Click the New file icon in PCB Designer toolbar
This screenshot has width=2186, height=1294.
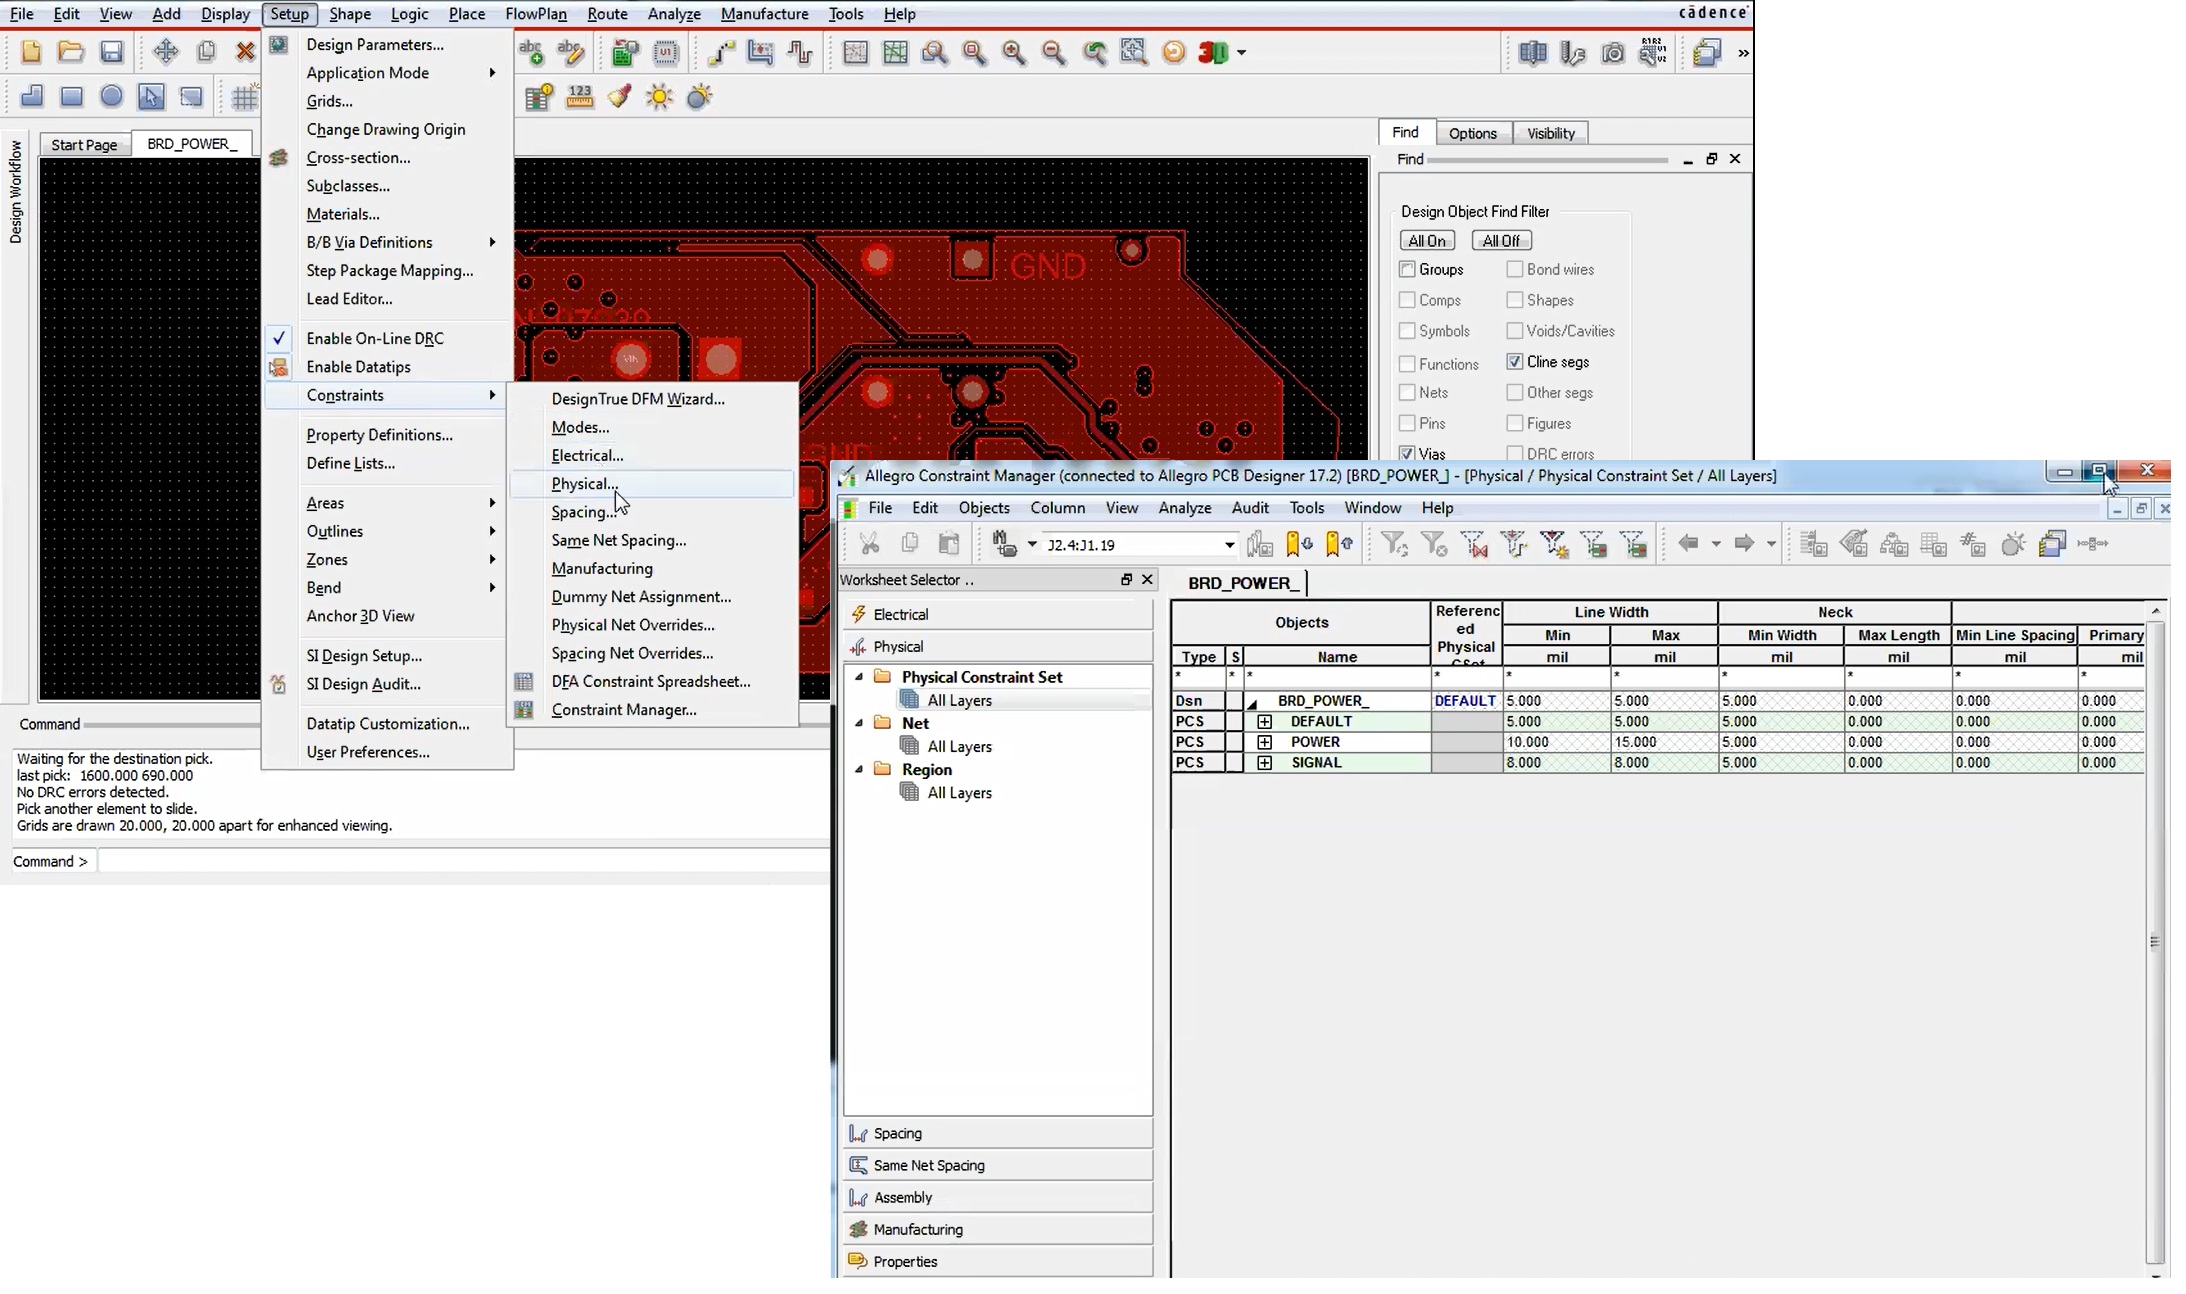coord(31,52)
